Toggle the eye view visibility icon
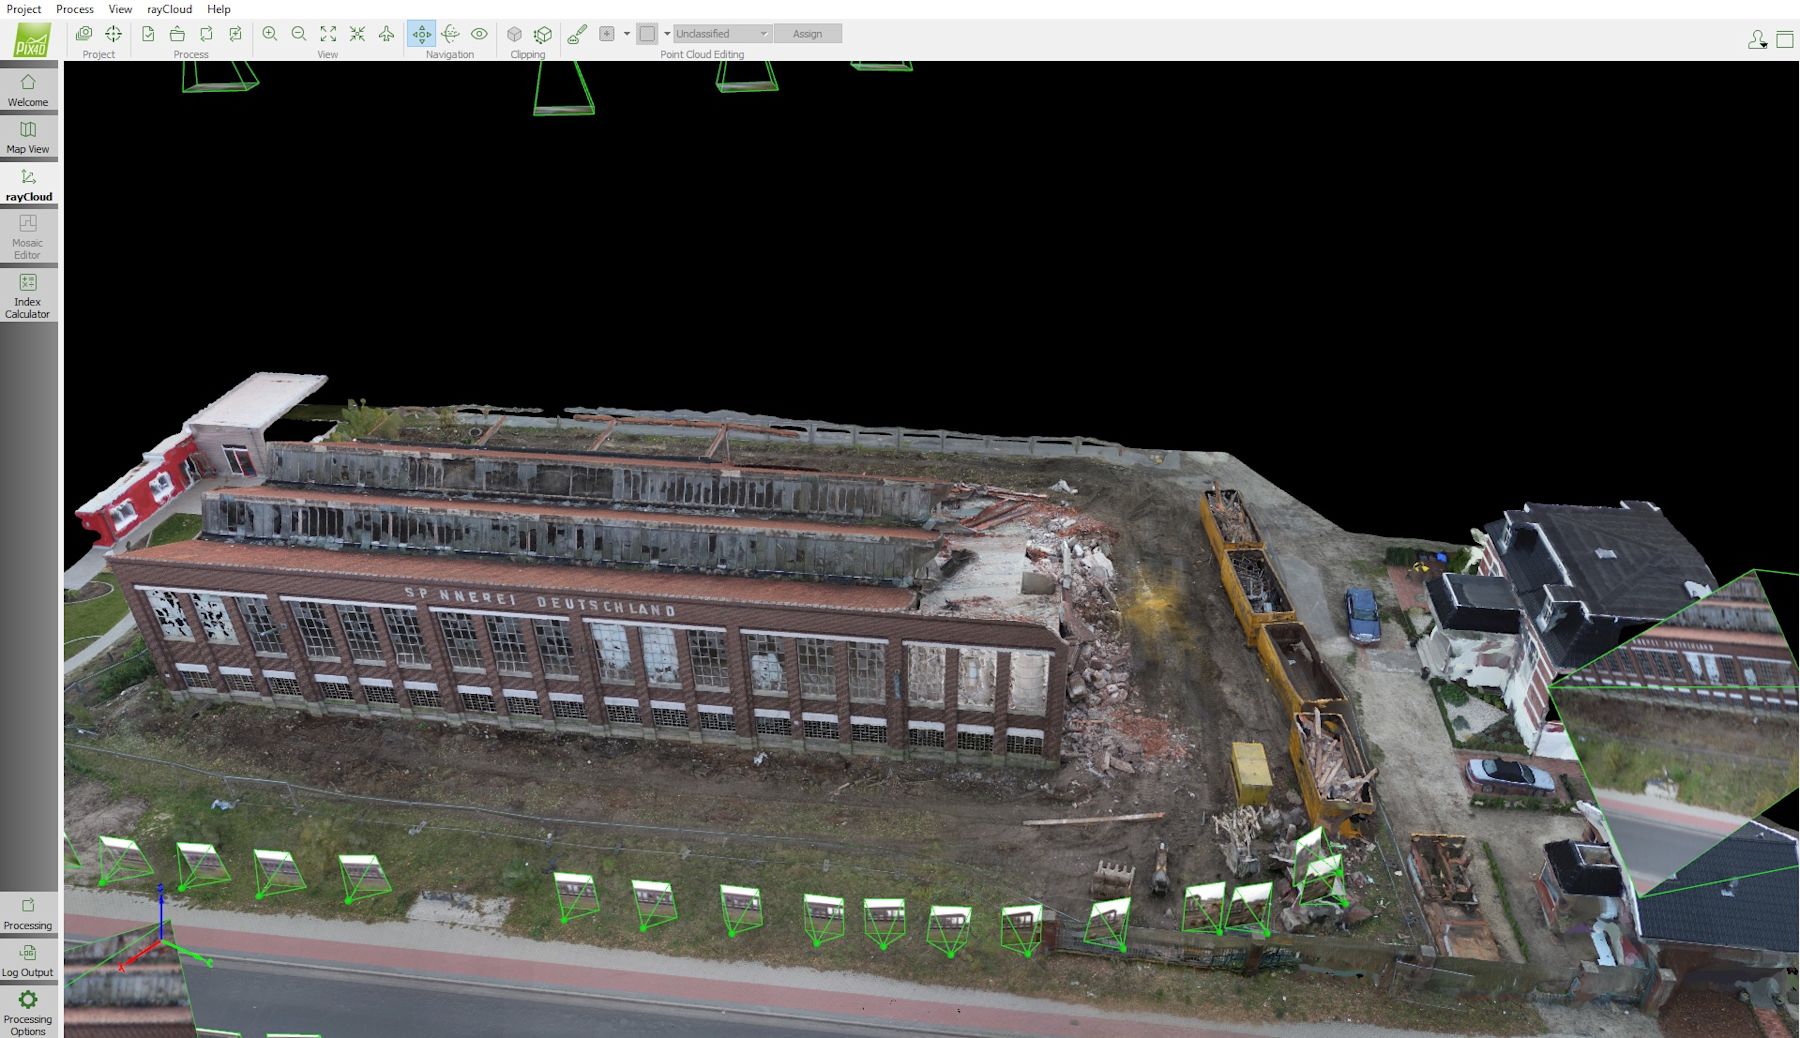Viewport: 1800px width, 1038px height. click(x=480, y=33)
